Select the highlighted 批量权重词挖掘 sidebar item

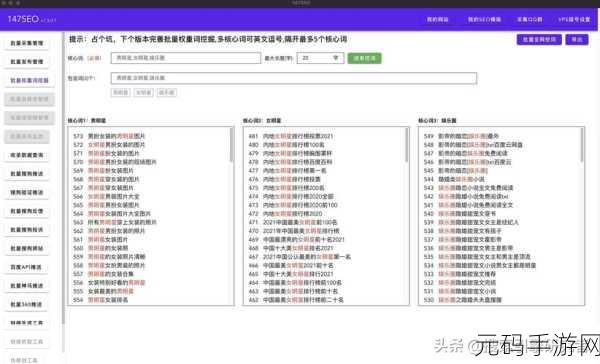(29, 80)
